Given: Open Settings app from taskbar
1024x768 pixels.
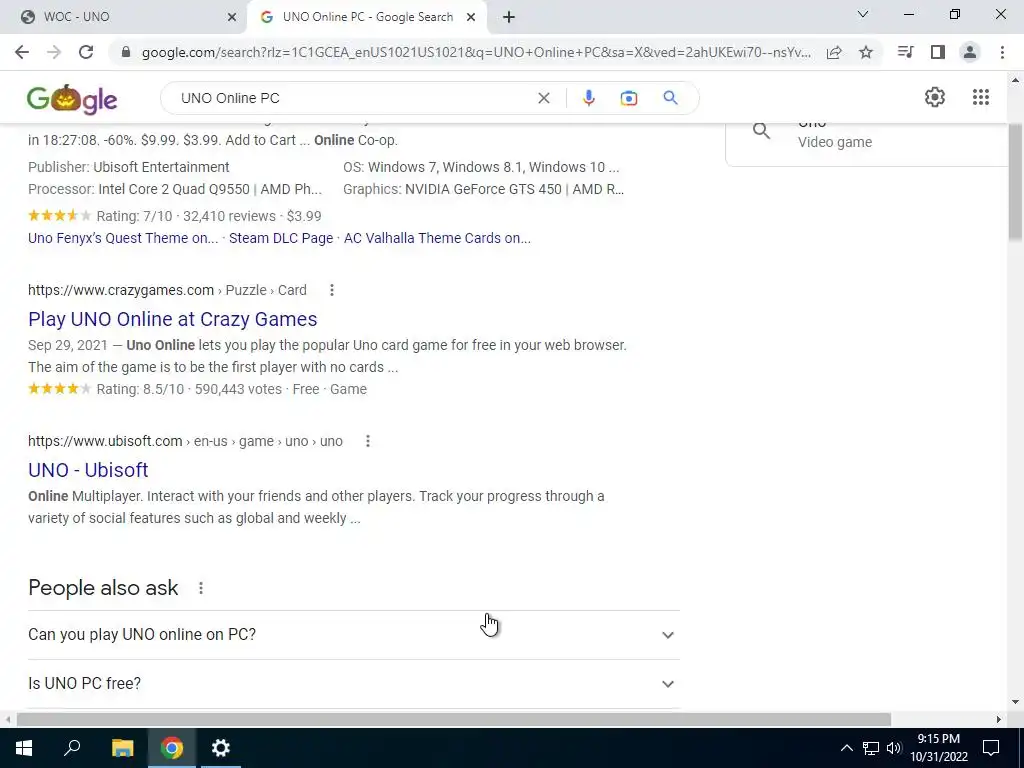Looking at the screenshot, I should (x=221, y=748).
